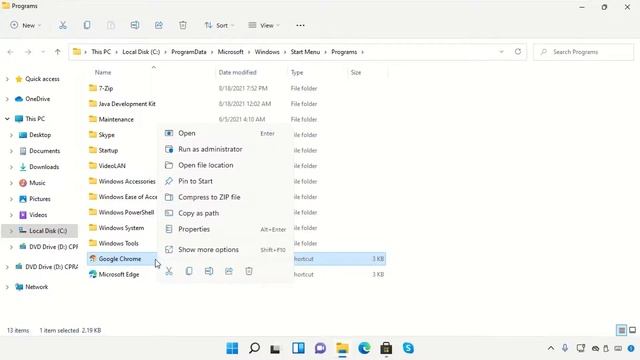Select Pictures in navigation pane

(40, 199)
